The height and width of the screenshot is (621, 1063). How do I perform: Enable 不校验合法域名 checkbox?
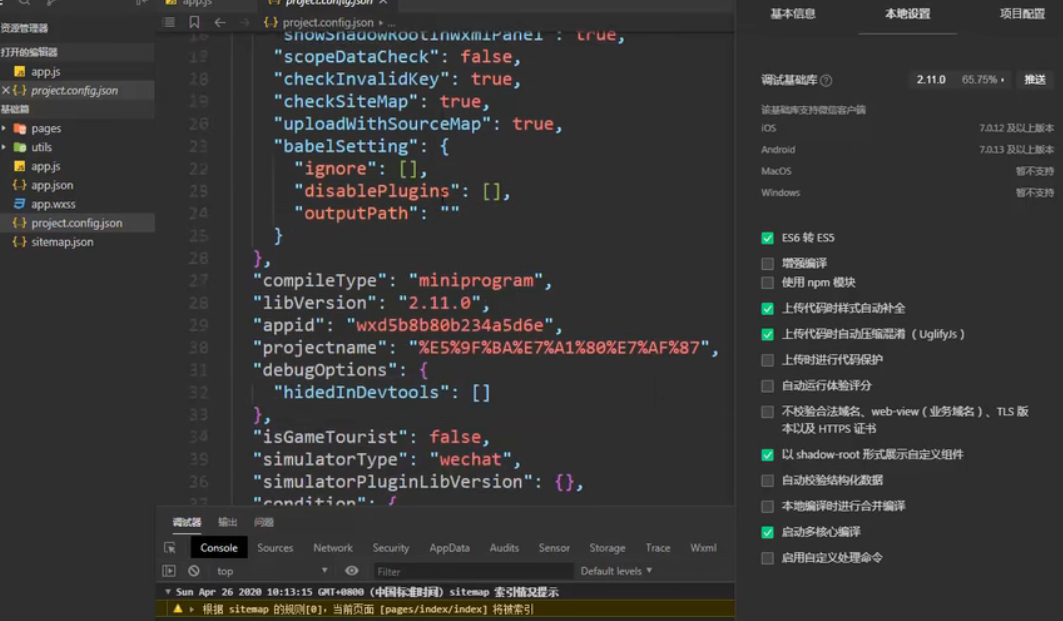pyautogui.click(x=767, y=412)
